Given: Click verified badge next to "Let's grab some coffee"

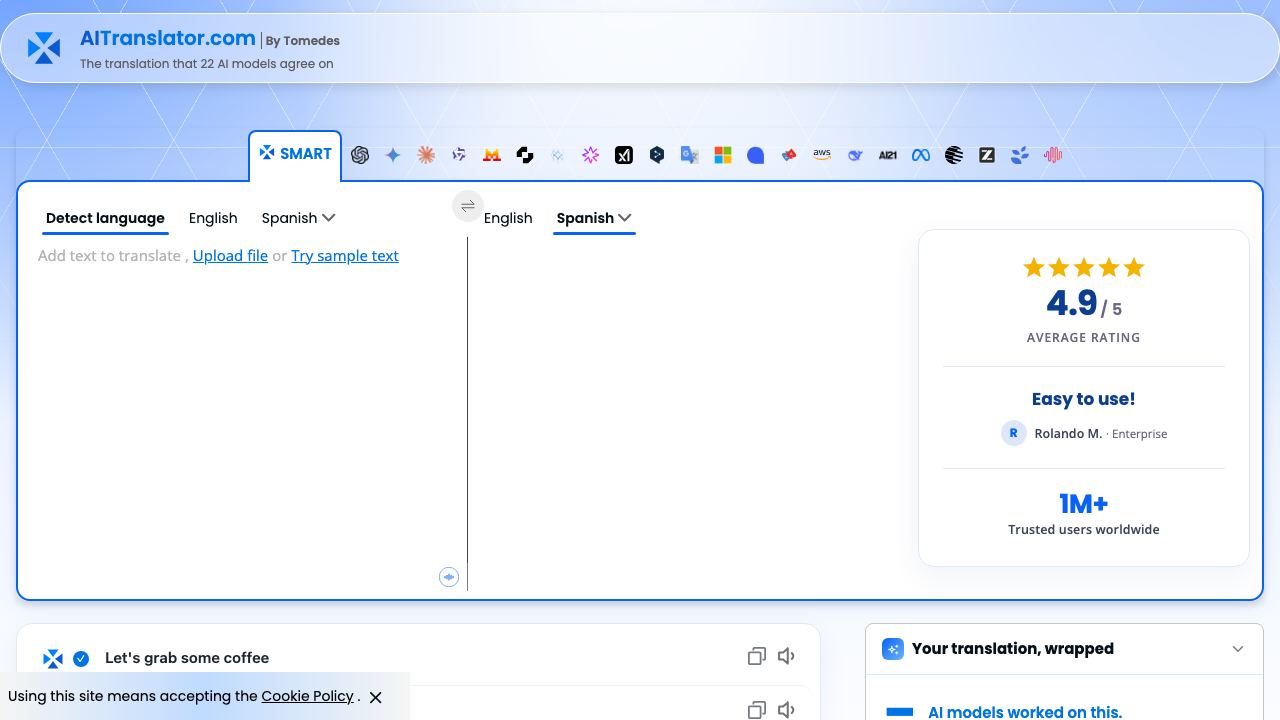Looking at the screenshot, I should (81, 658).
